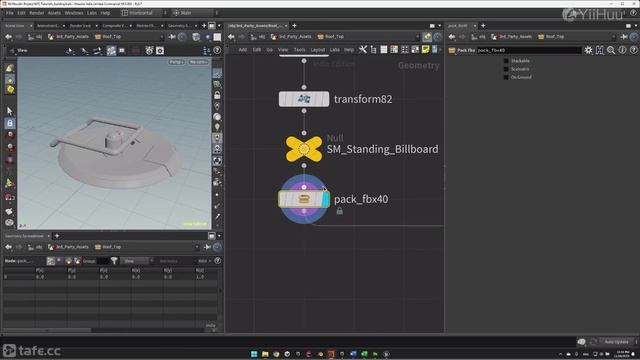Open geometry spreadsheet pane options arrow
640x360 pixels.
tap(219, 236)
